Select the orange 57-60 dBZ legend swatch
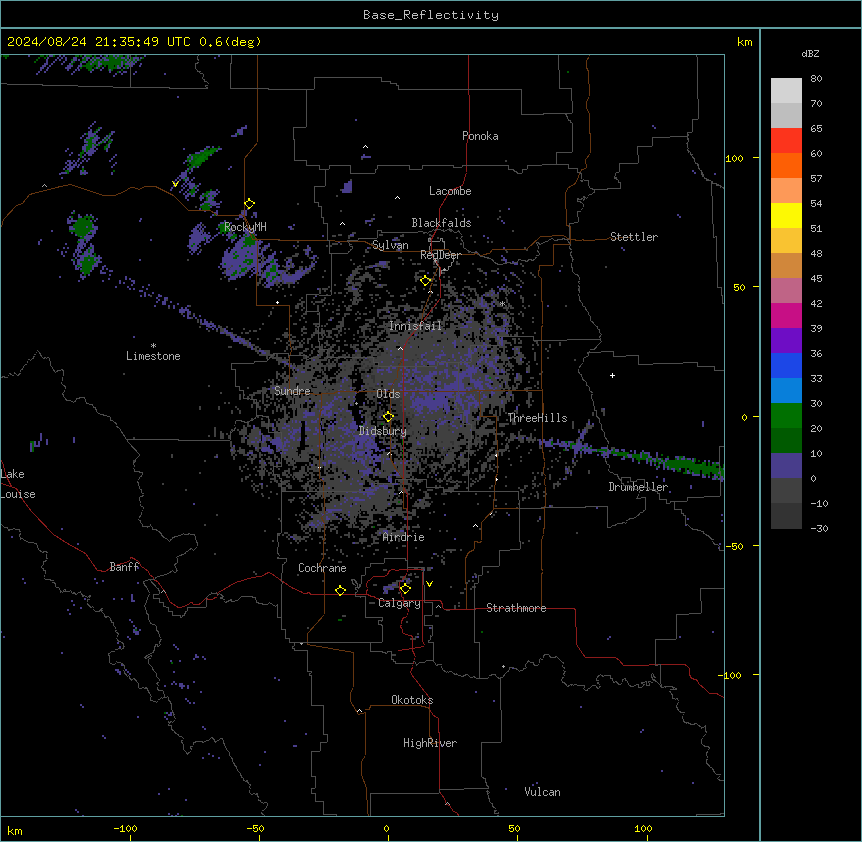This screenshot has width=862, height=842. [x=786, y=165]
